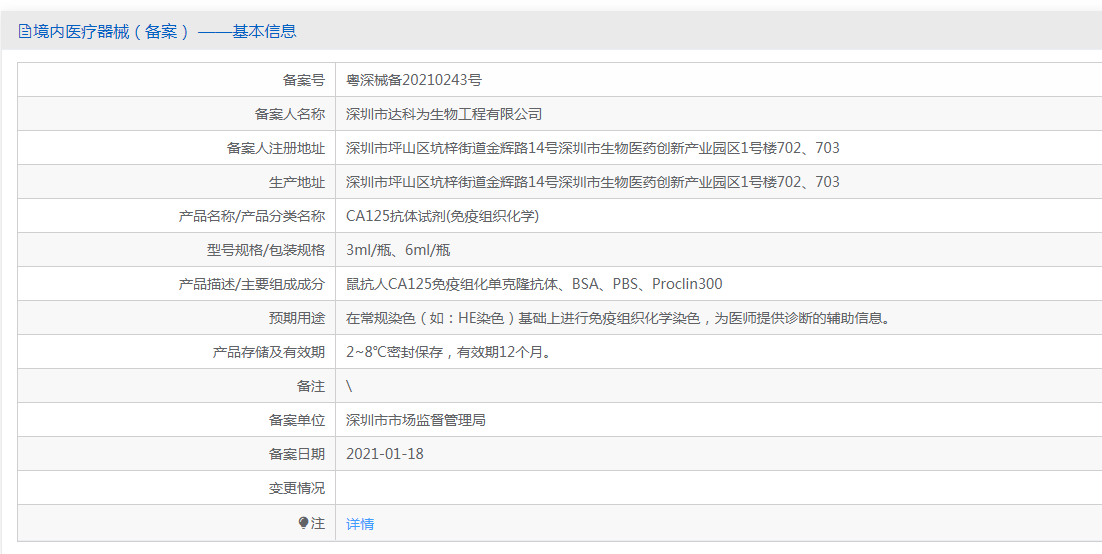The height and width of the screenshot is (554, 1102).
Task: Click the backslash value in 备注 row
Action: point(349,387)
